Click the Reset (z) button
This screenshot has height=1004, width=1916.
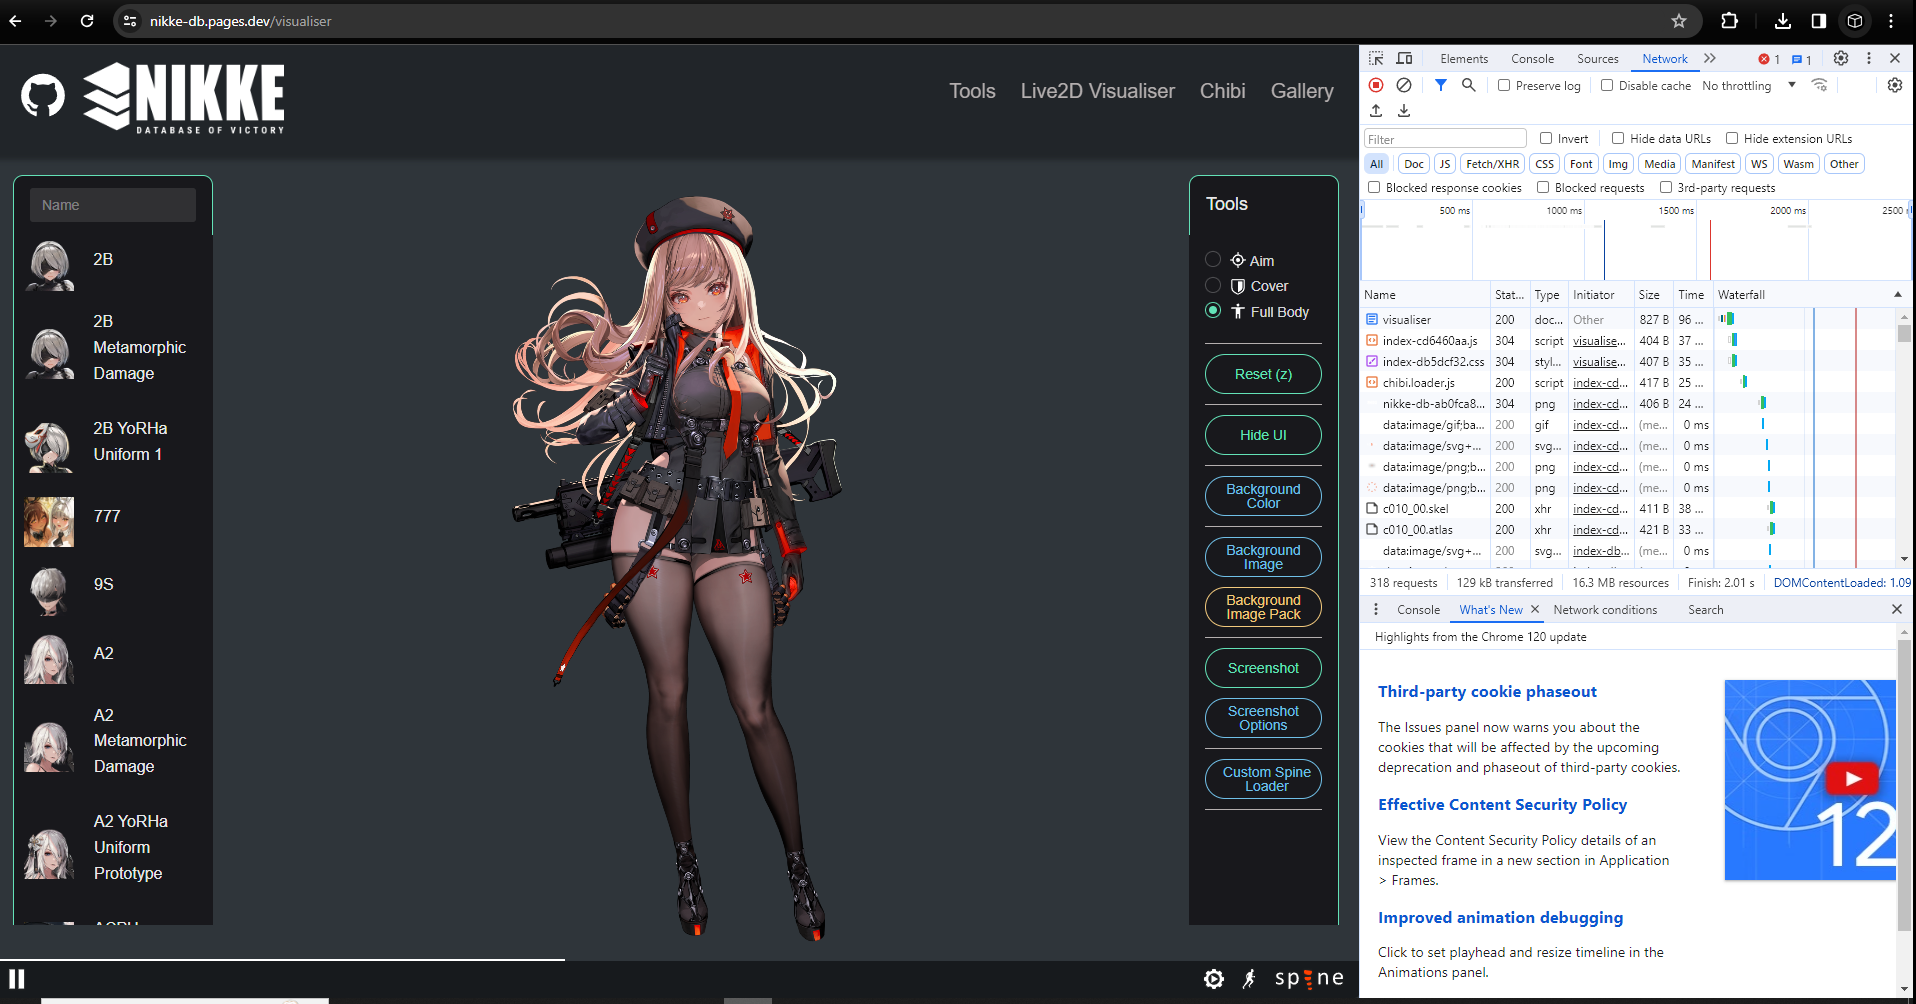coord(1263,374)
